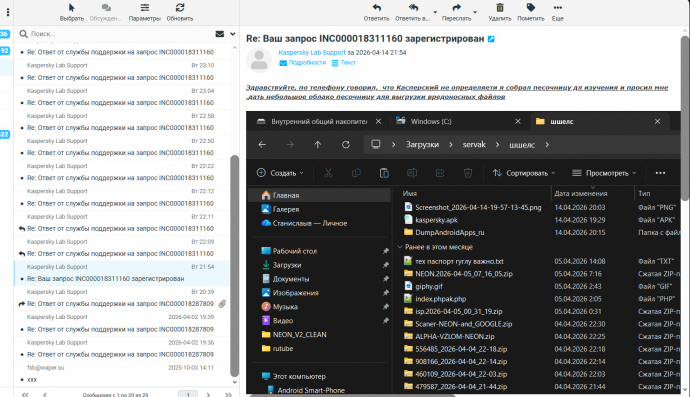
Task: Click sender link Kaspersky Lab Support
Action: [312, 52]
